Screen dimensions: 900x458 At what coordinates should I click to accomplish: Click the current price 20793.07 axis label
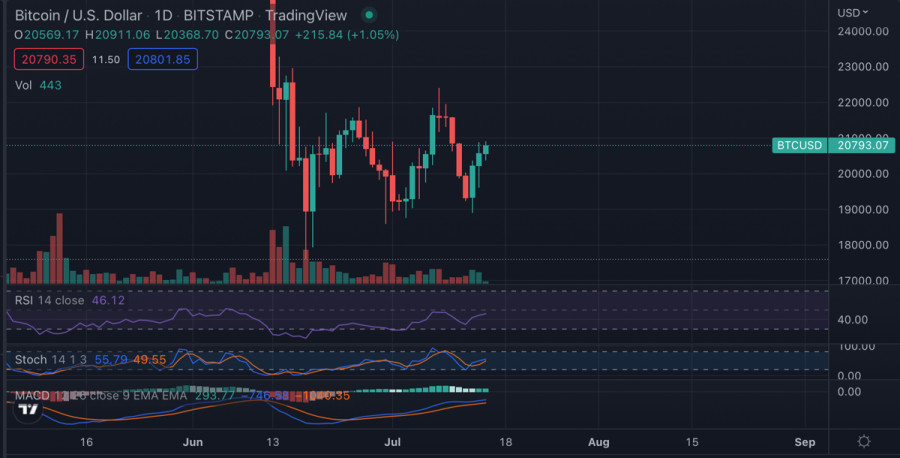coord(862,145)
